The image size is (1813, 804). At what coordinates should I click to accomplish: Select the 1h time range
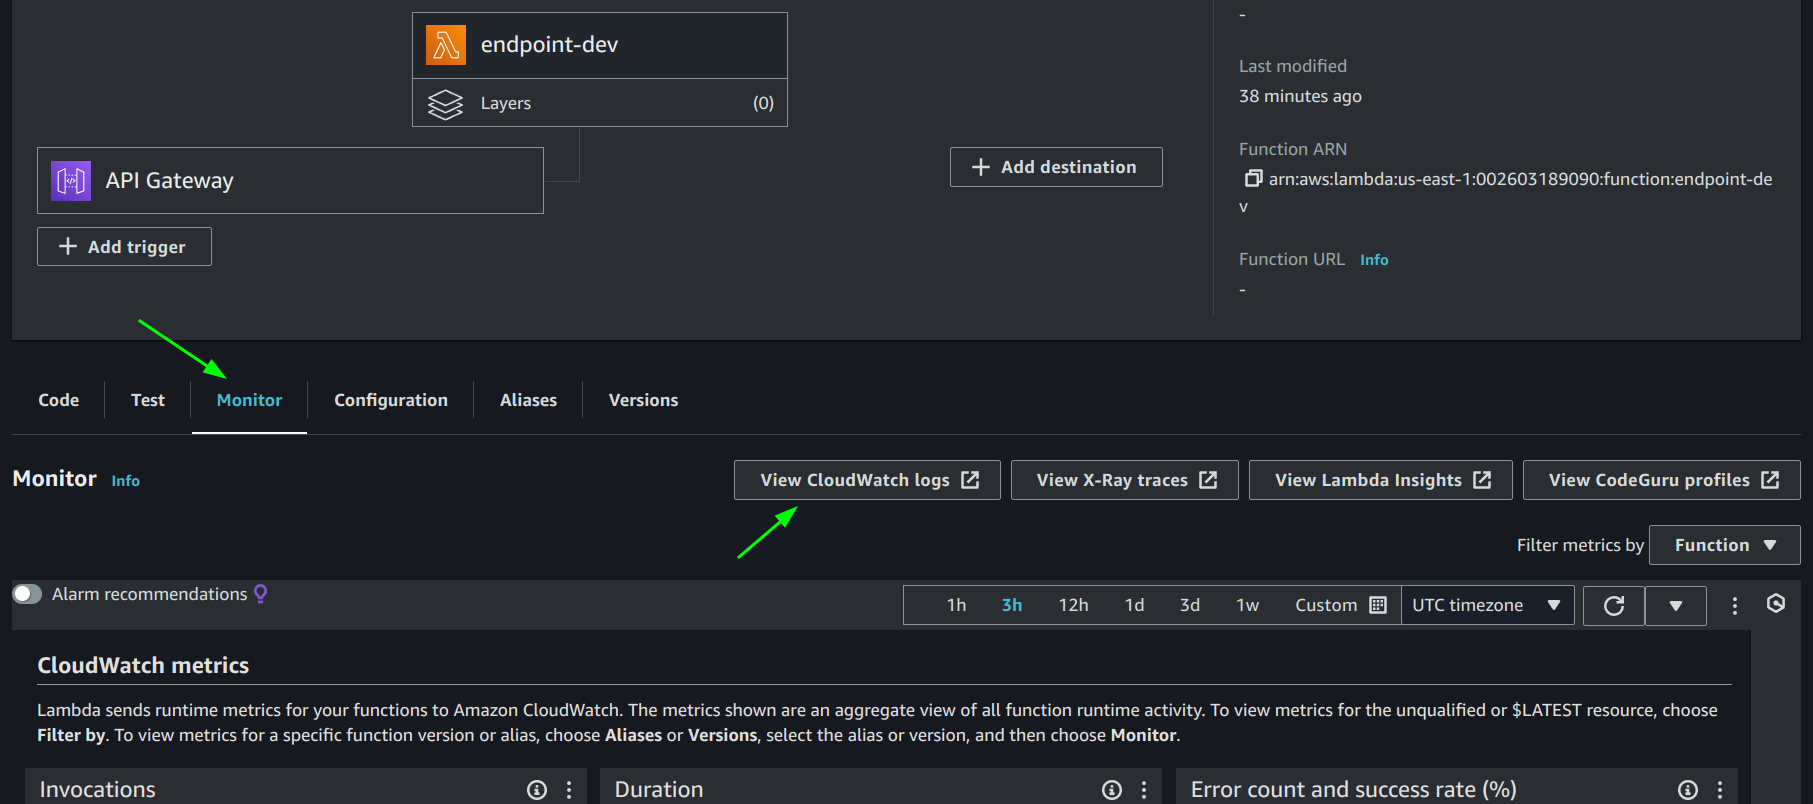point(956,605)
